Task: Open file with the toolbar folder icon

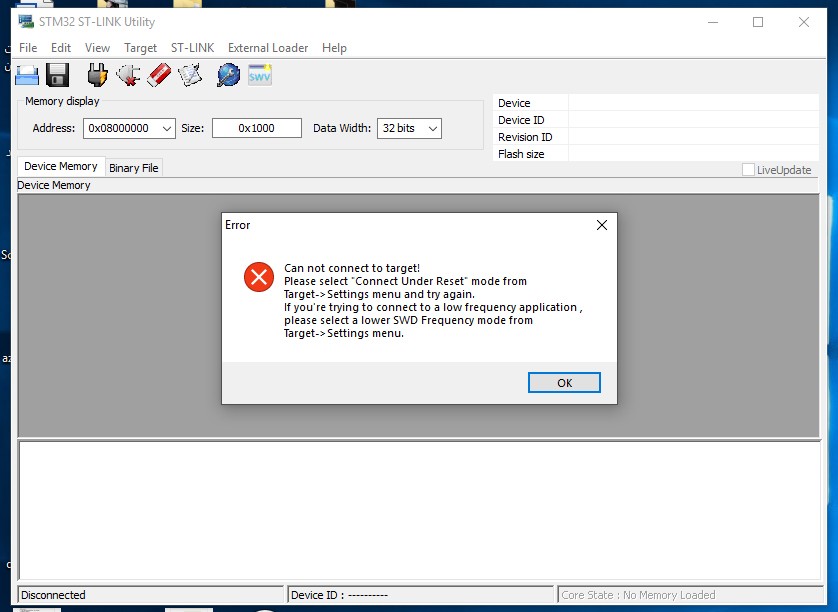Action: (27, 75)
